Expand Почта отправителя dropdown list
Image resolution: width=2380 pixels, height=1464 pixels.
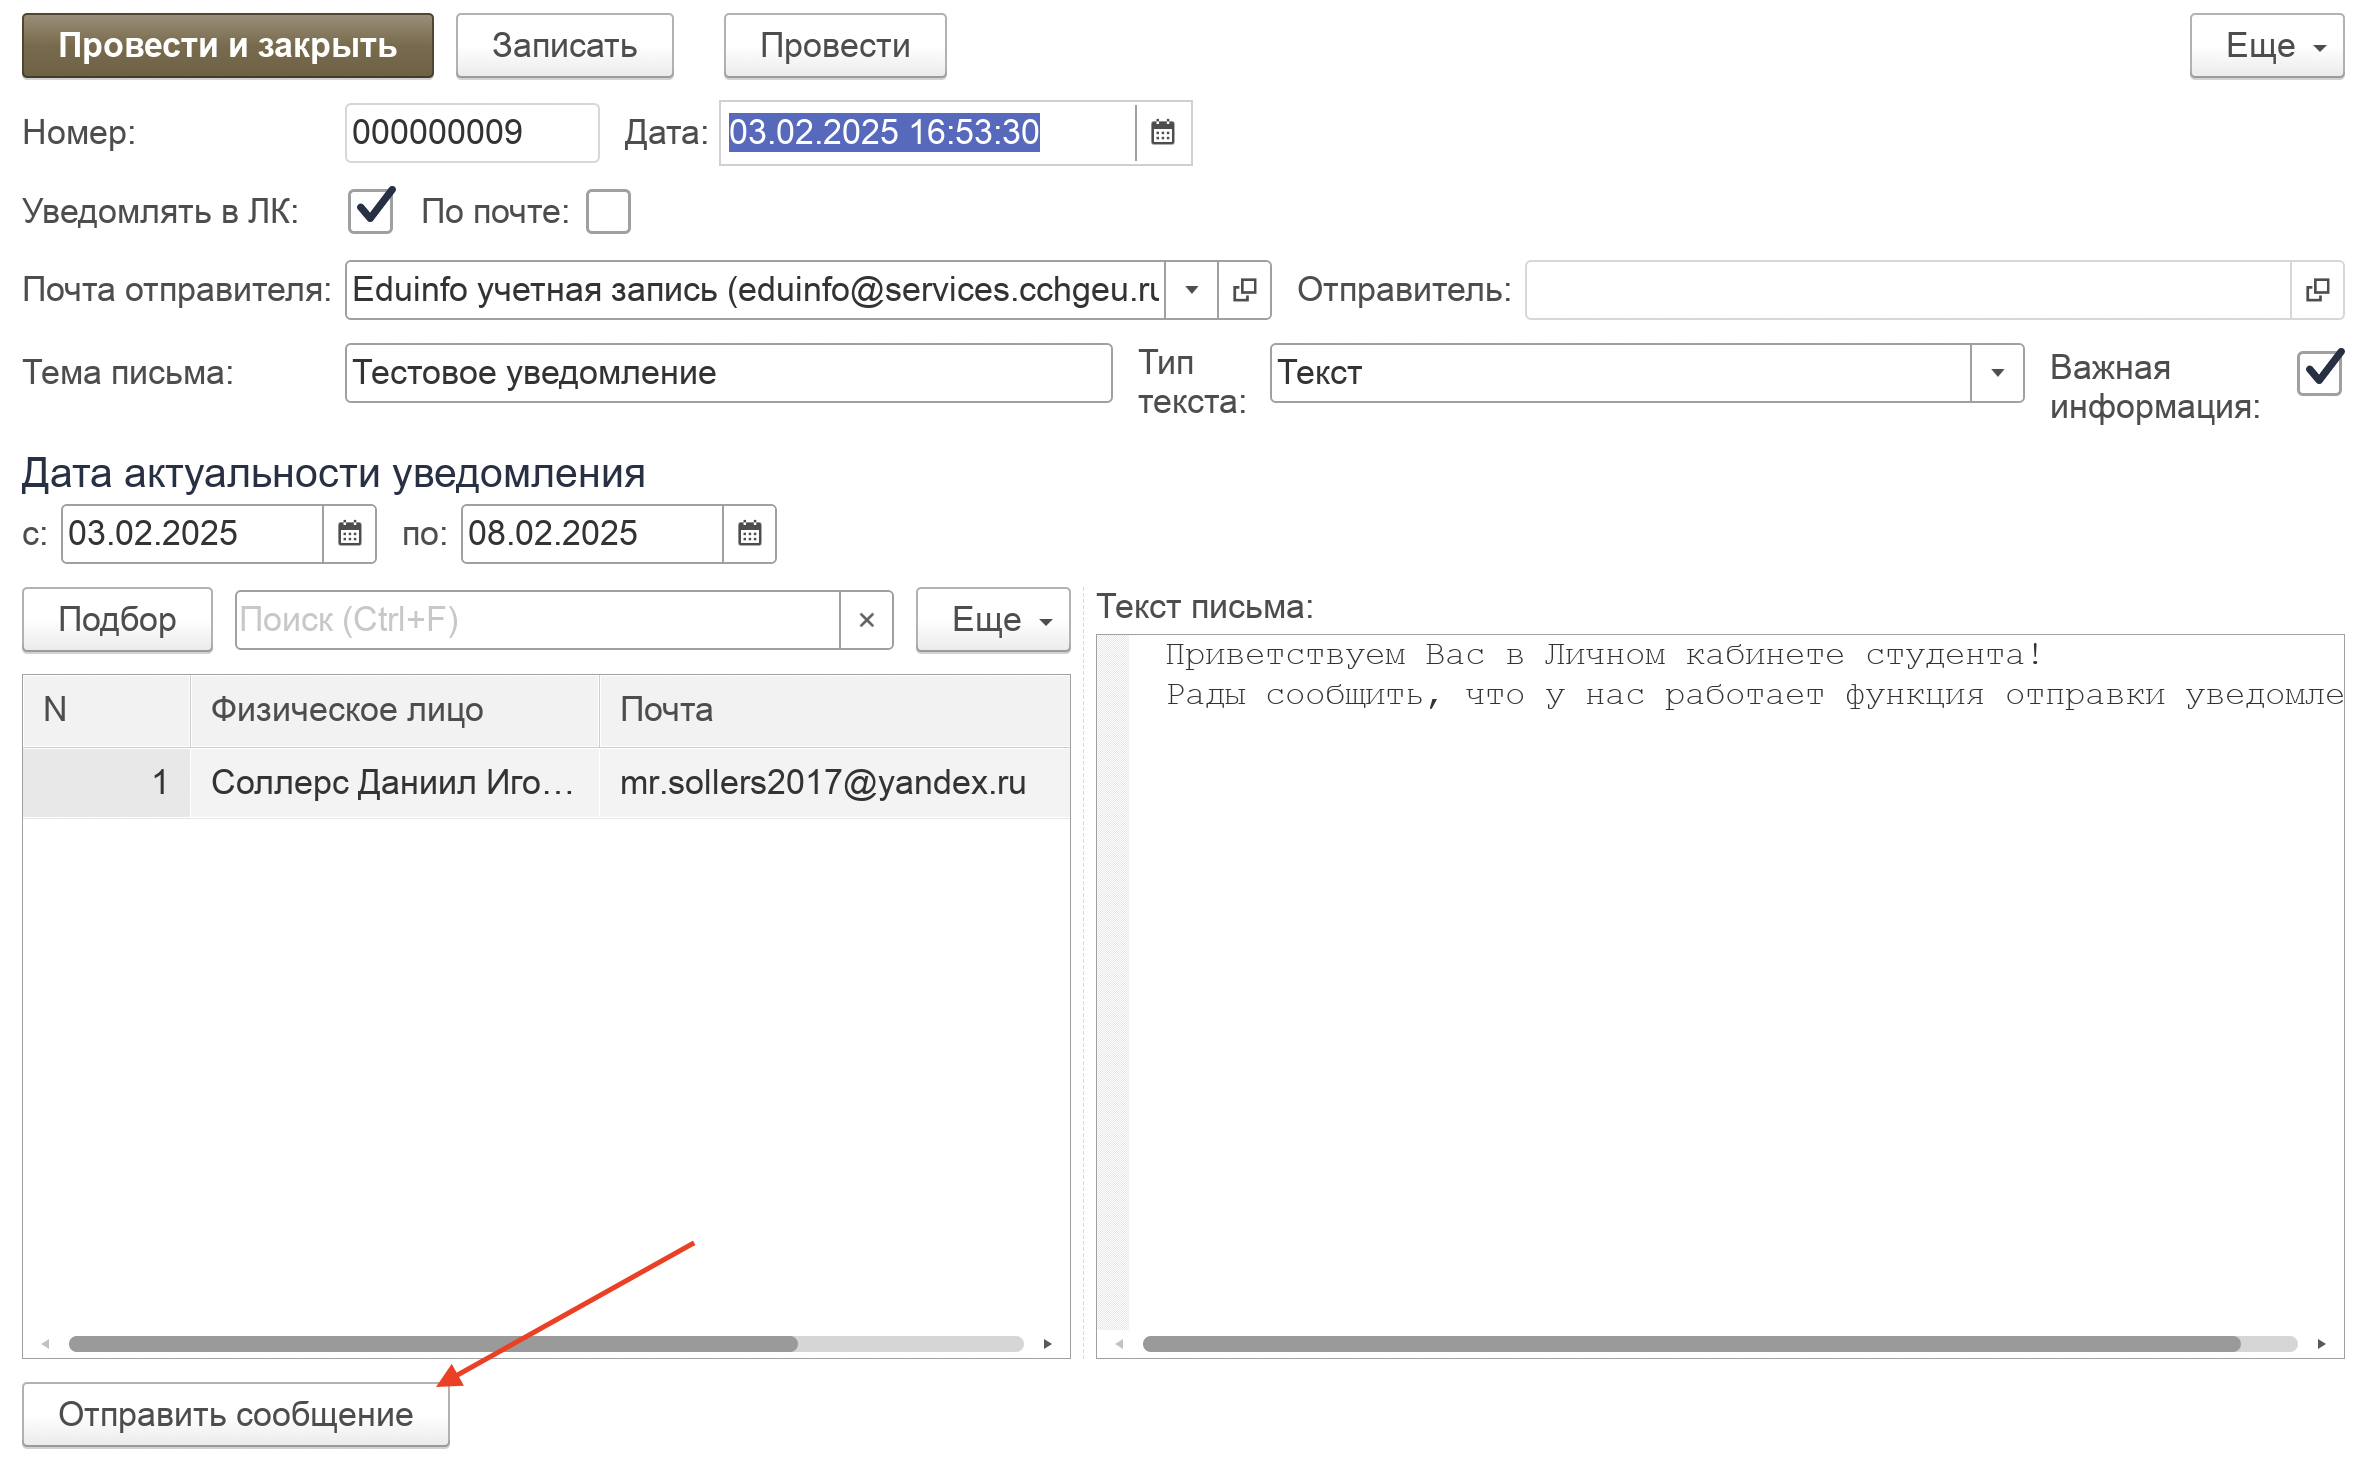(1191, 290)
